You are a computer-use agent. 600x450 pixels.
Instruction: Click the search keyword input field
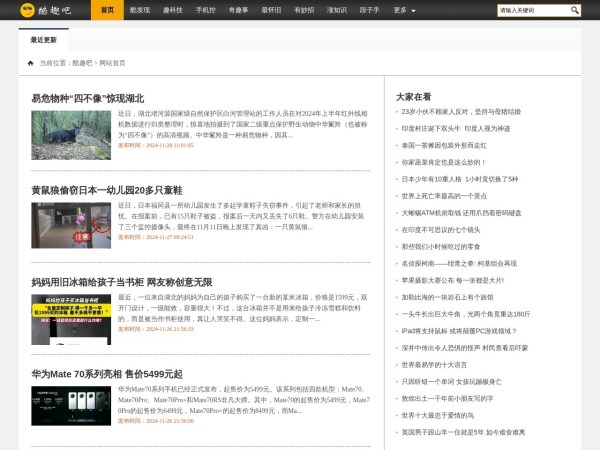point(532,10)
